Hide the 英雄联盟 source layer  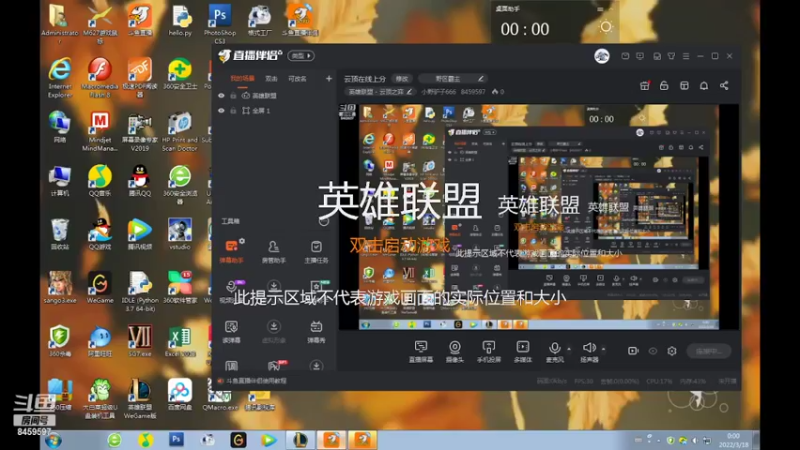click(221, 95)
